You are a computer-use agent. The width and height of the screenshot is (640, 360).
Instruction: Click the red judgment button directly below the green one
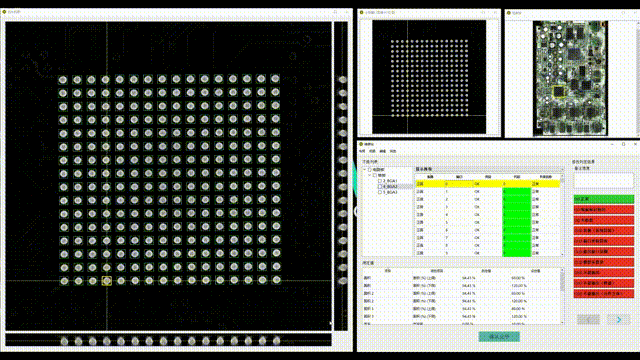pyautogui.click(x=604, y=209)
